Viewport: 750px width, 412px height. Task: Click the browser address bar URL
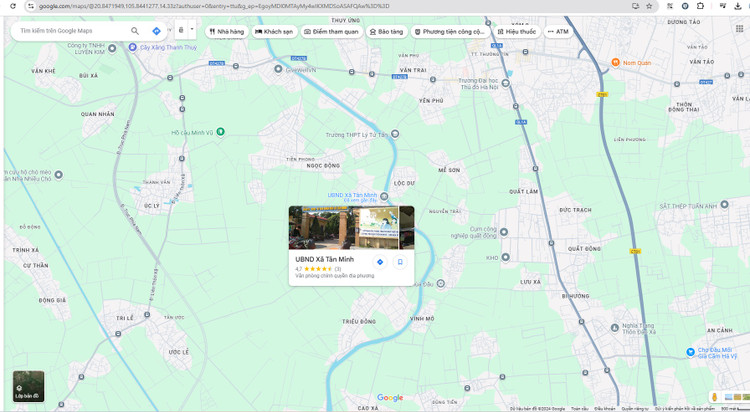[214, 6]
